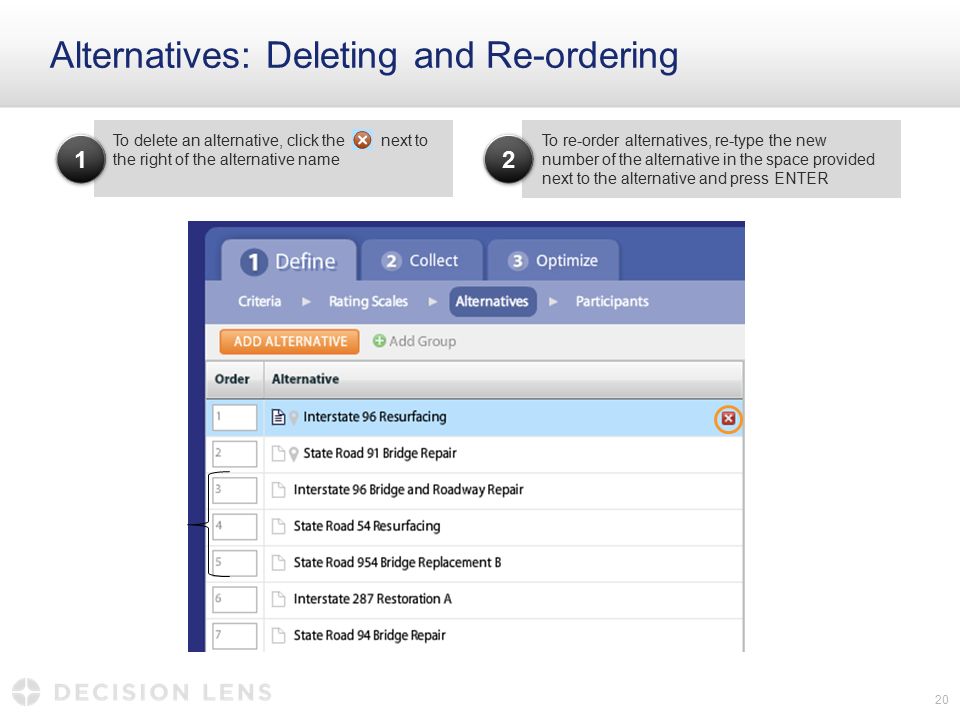Viewport: 960px width, 720px height.
Task: Click document icon of Interstate 96 Resurfacing
Action: point(279,417)
